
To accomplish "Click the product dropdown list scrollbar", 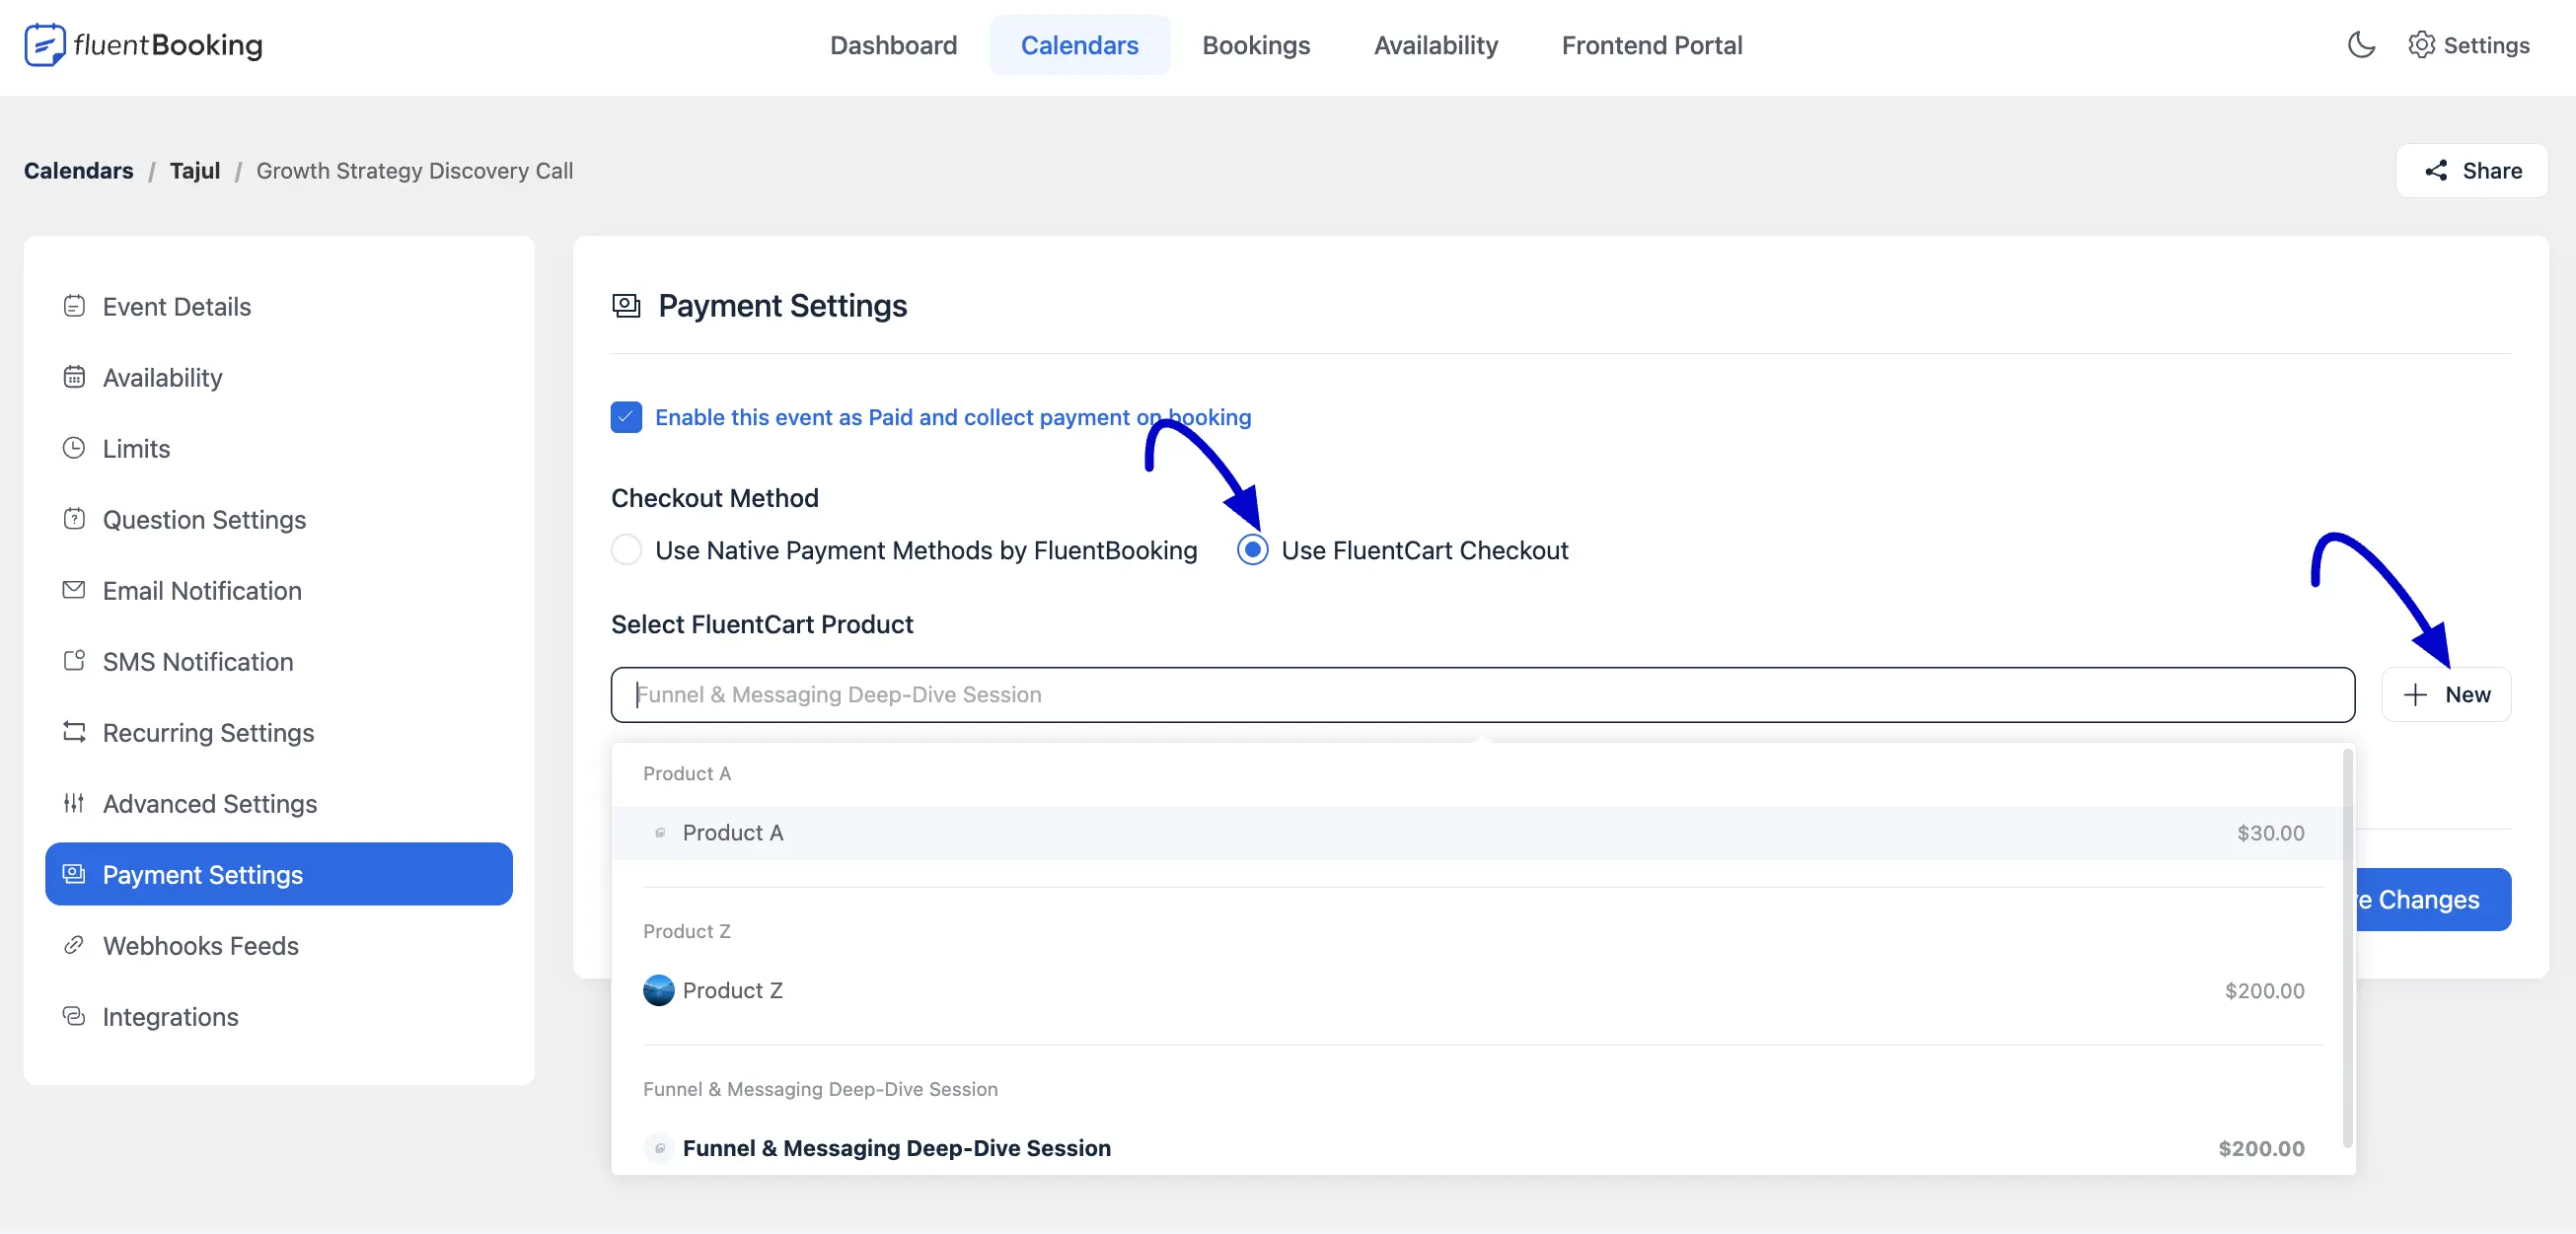I will pos(2348,950).
